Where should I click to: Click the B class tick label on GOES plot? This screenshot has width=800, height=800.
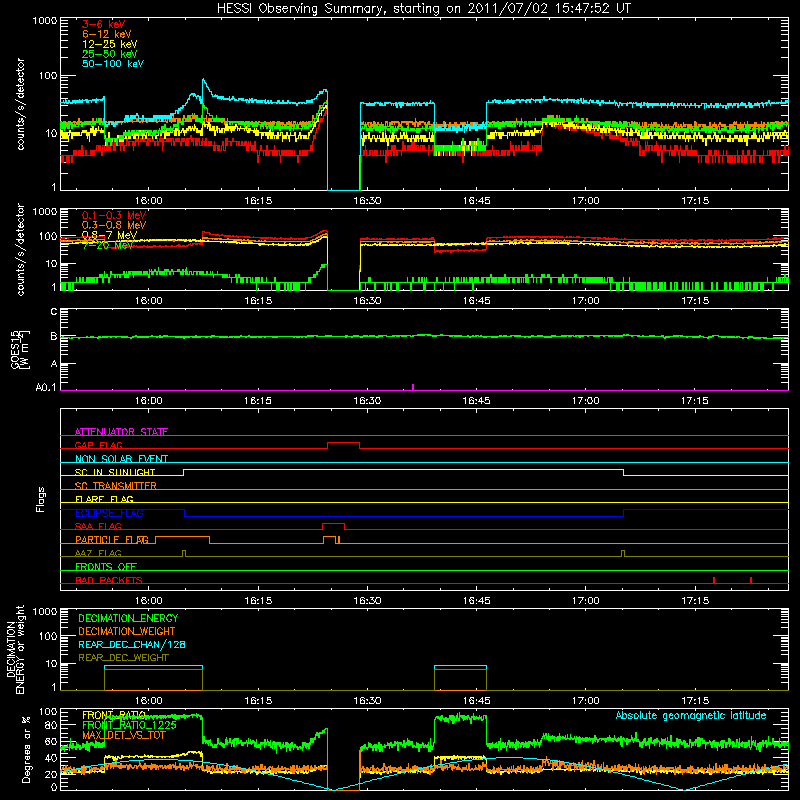click(54, 337)
